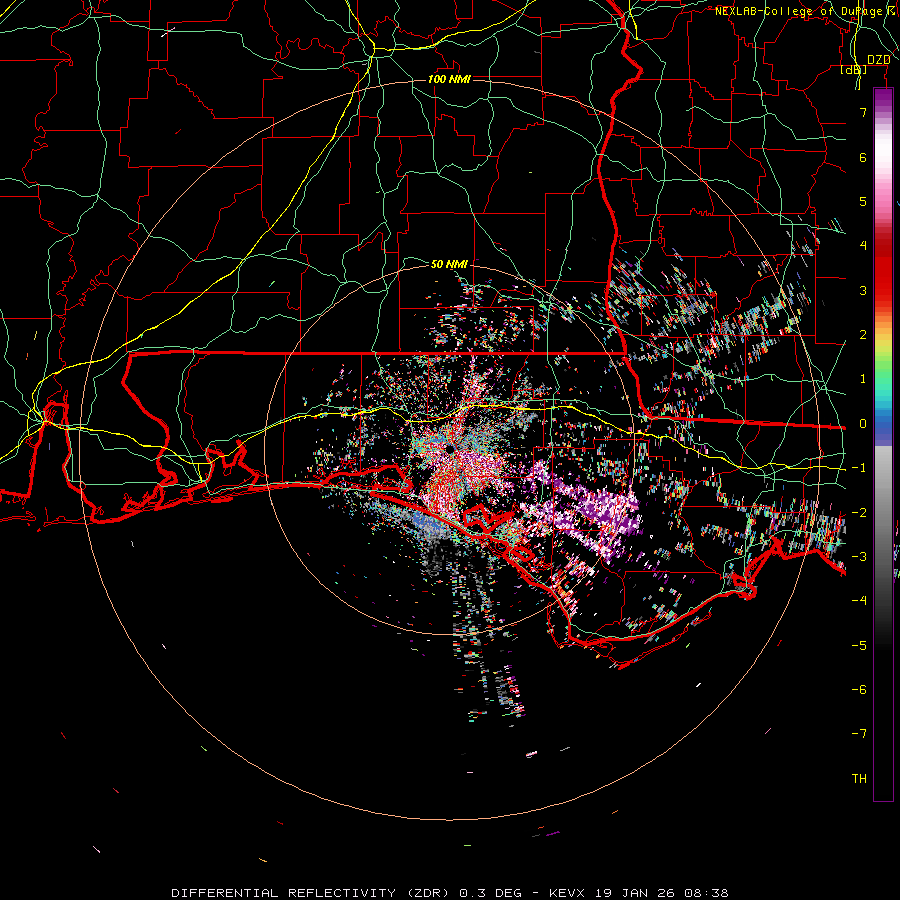Click the 100 NMI range ring label

[x=449, y=79]
